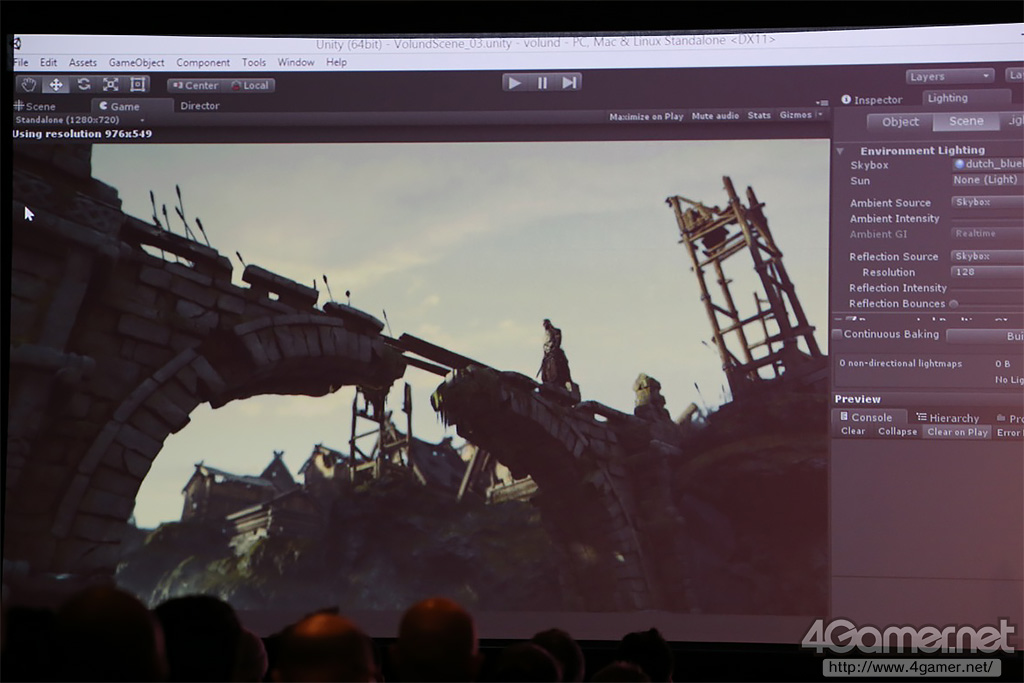Screen dimensions: 1024x683
Task: Click the Preview panel header
Action: [857, 399]
